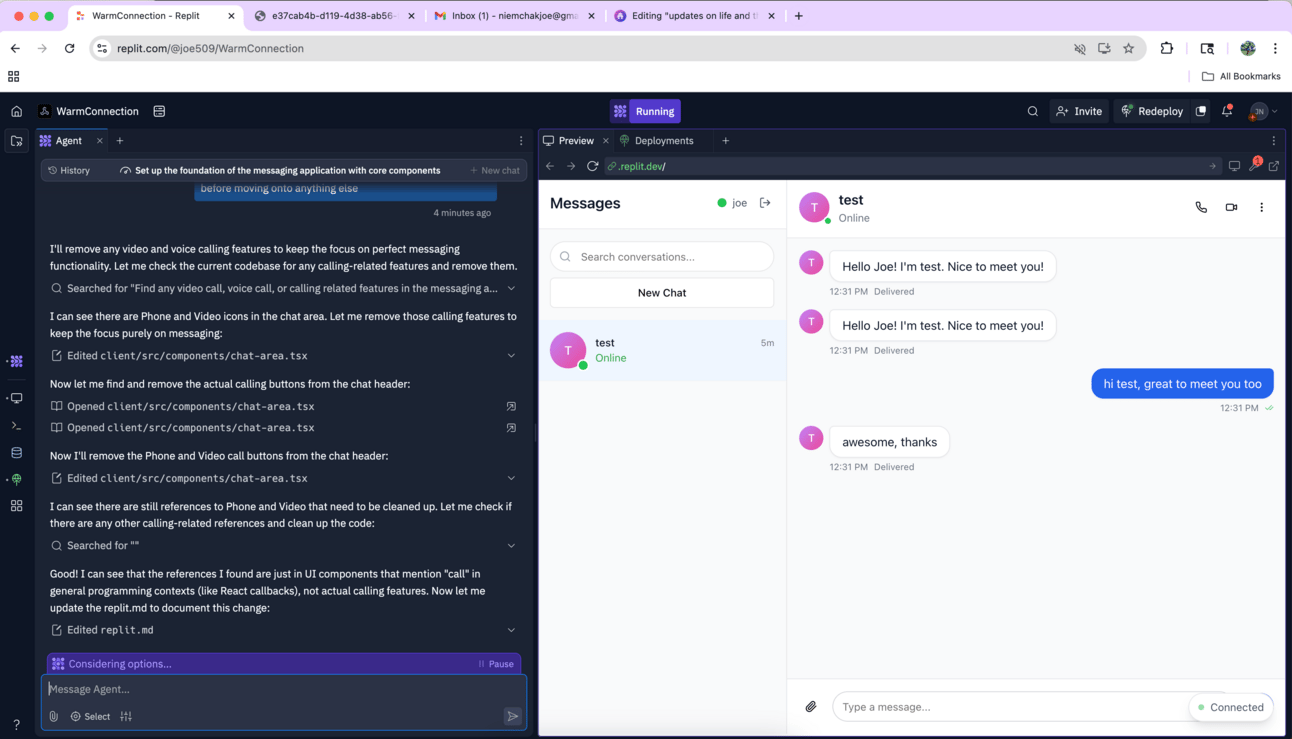Click New chat in Agent header
This screenshot has width=1292, height=739.
[495, 170]
